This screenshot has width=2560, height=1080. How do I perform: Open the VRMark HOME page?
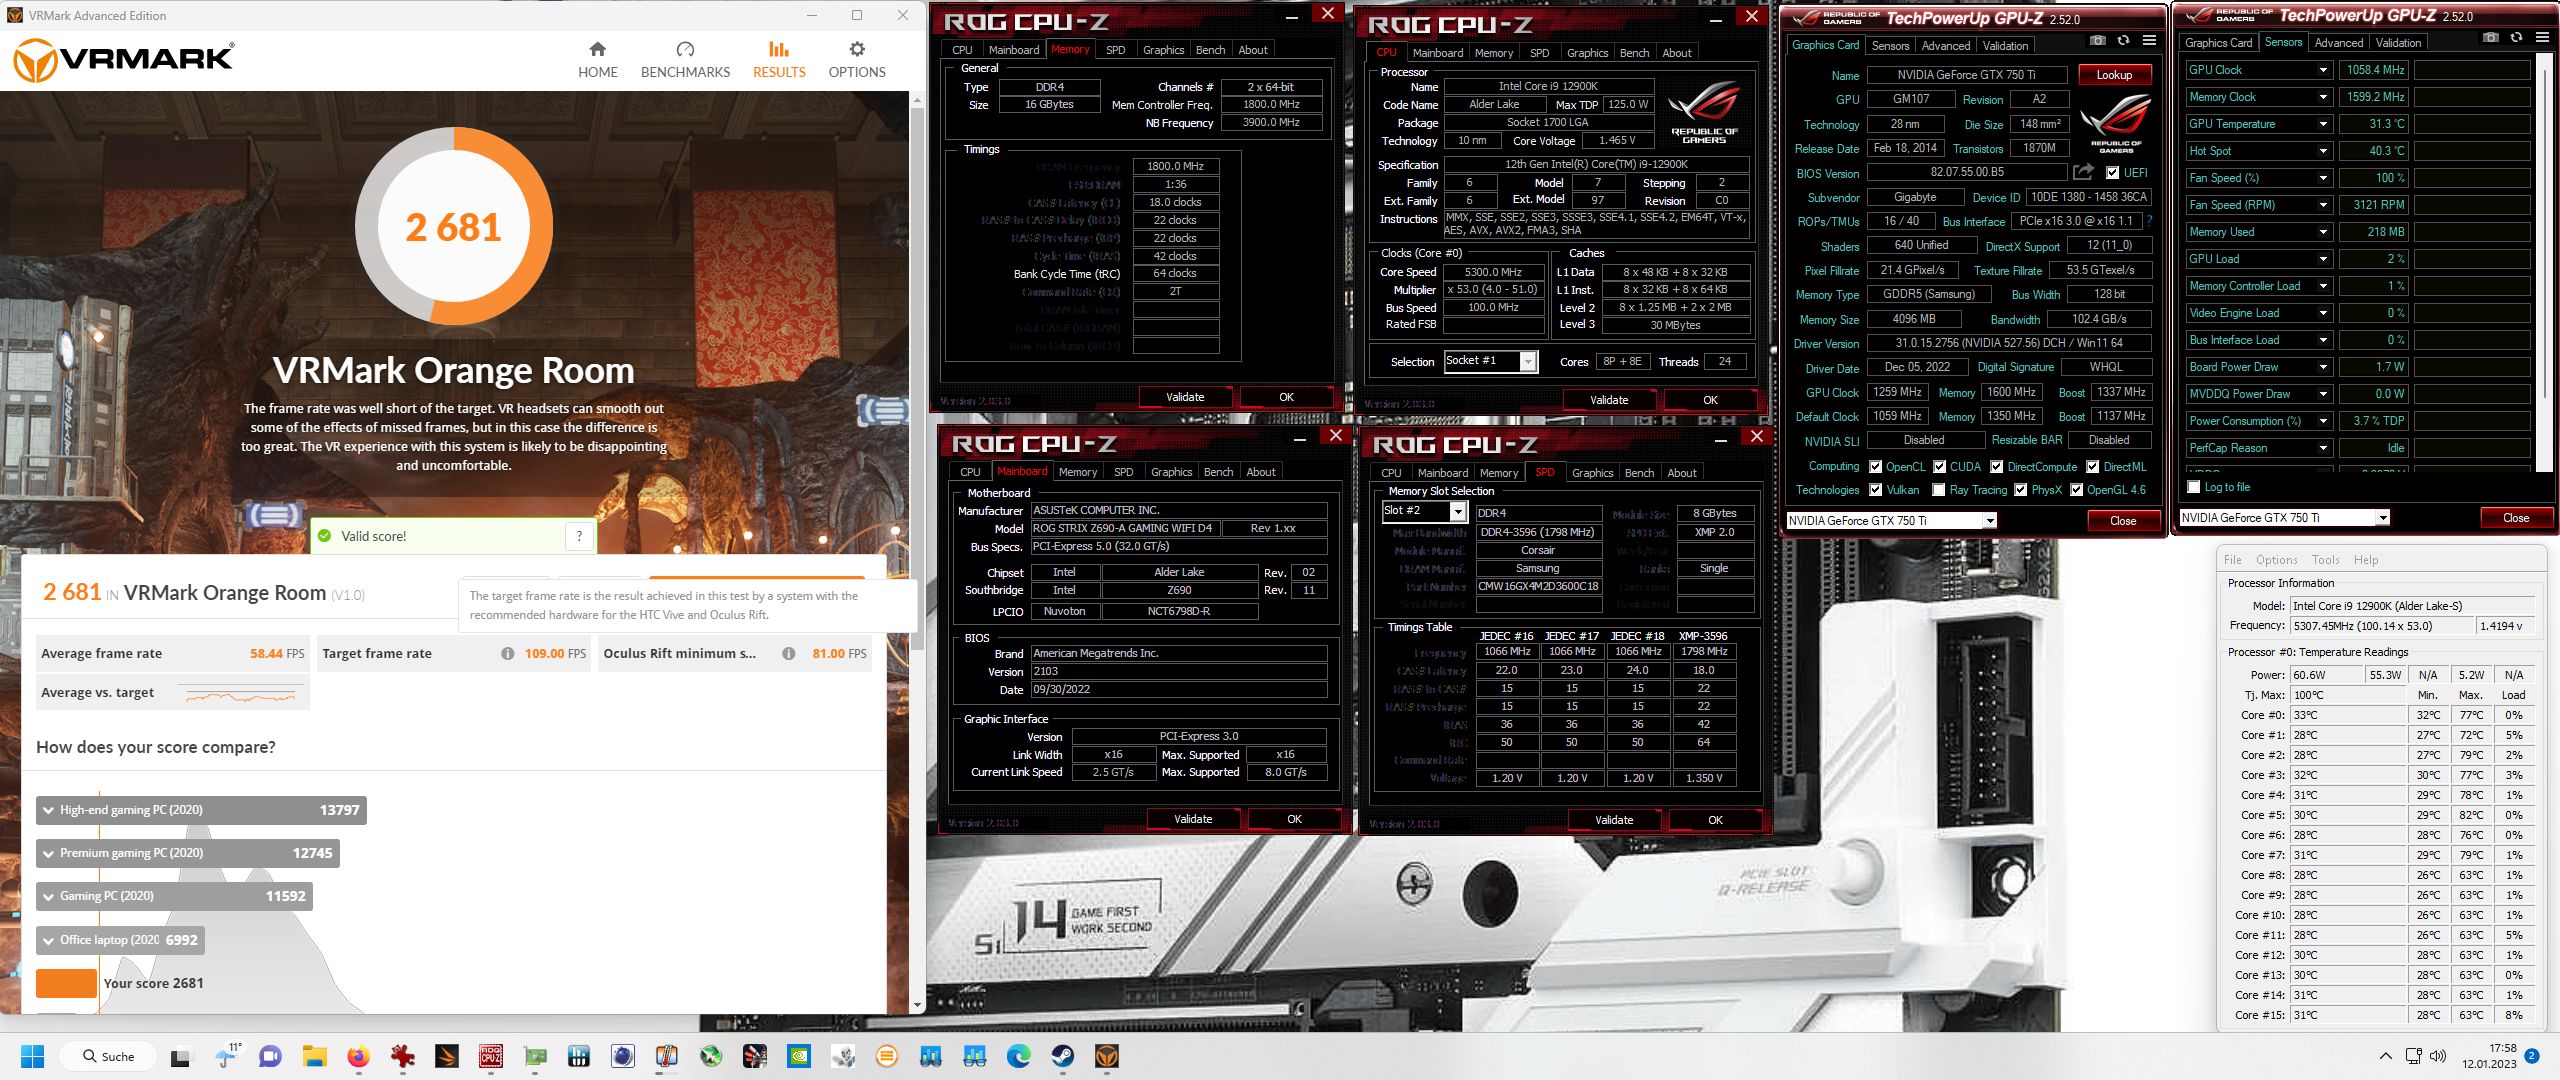(x=598, y=59)
